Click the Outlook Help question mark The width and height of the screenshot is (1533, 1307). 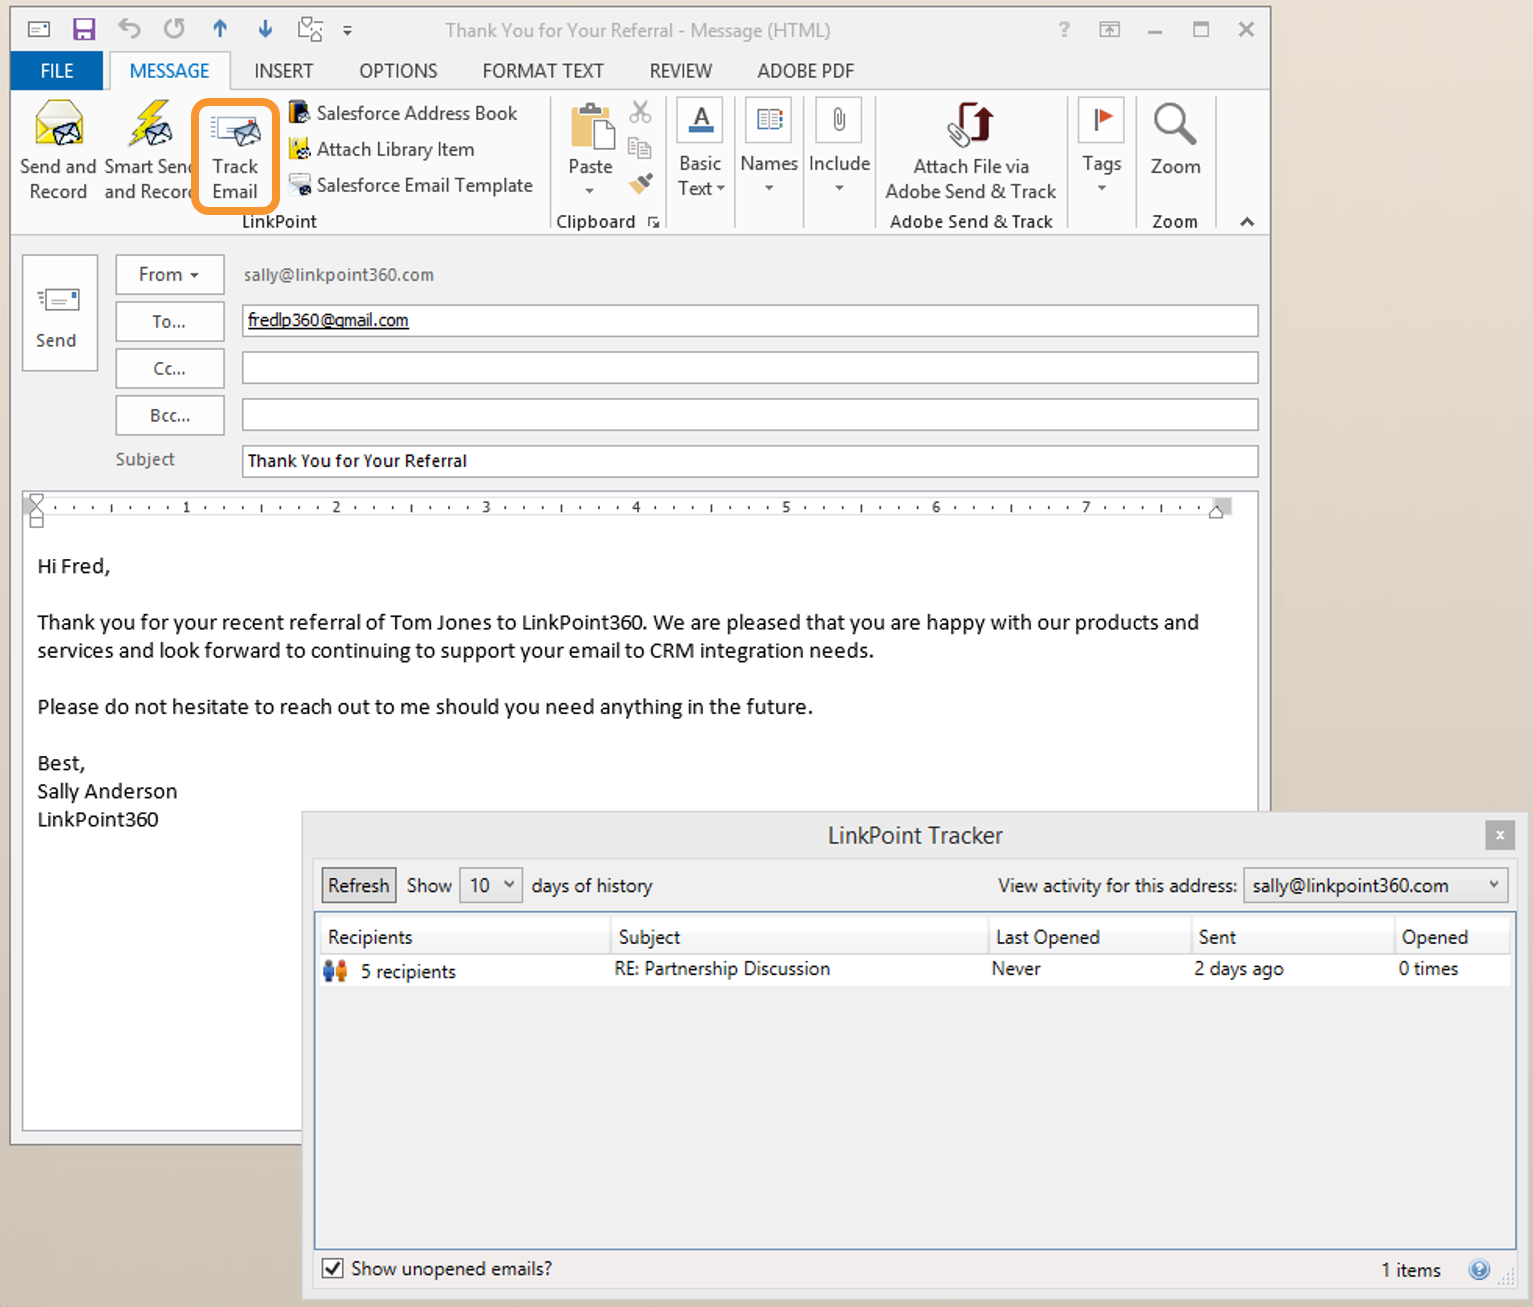1064,30
